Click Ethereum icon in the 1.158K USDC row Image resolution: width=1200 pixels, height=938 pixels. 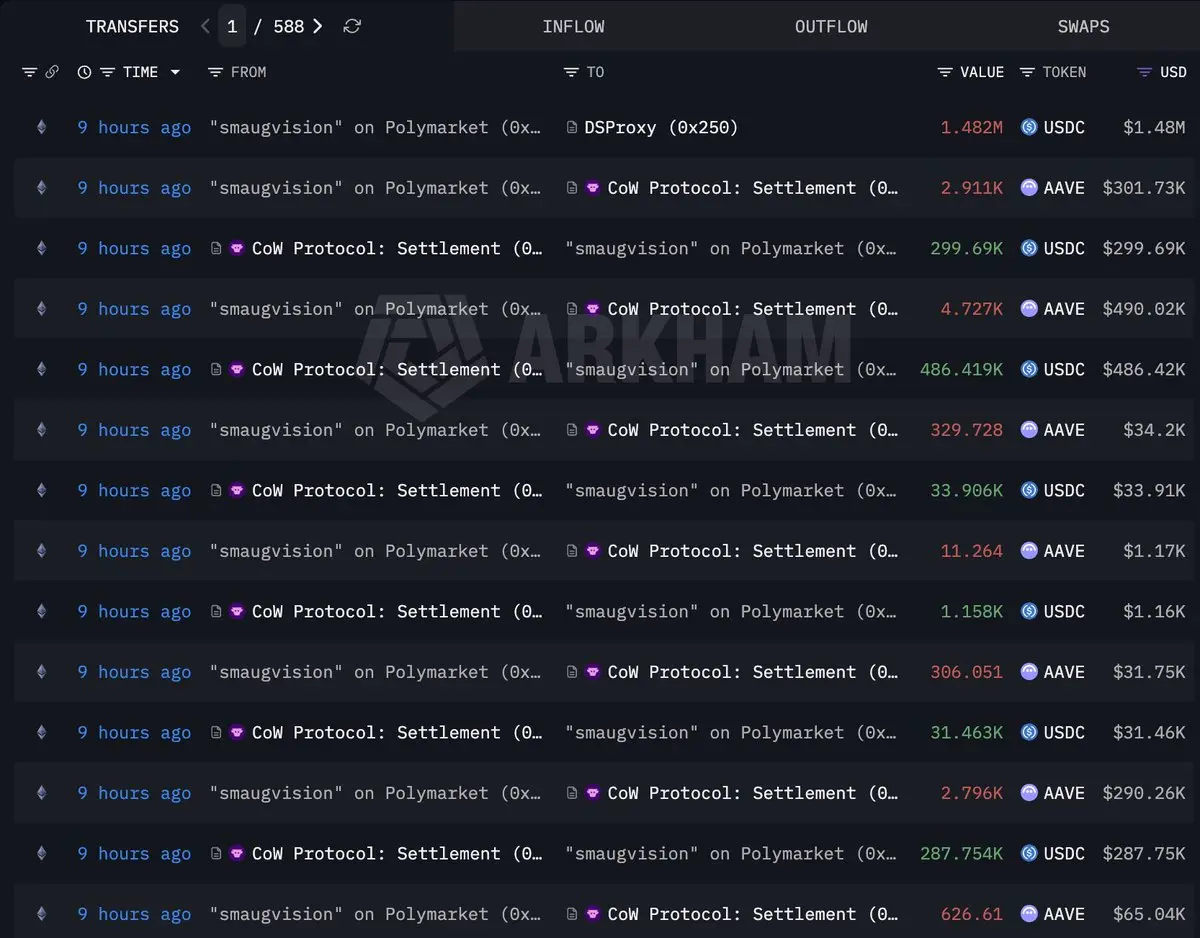[41, 611]
